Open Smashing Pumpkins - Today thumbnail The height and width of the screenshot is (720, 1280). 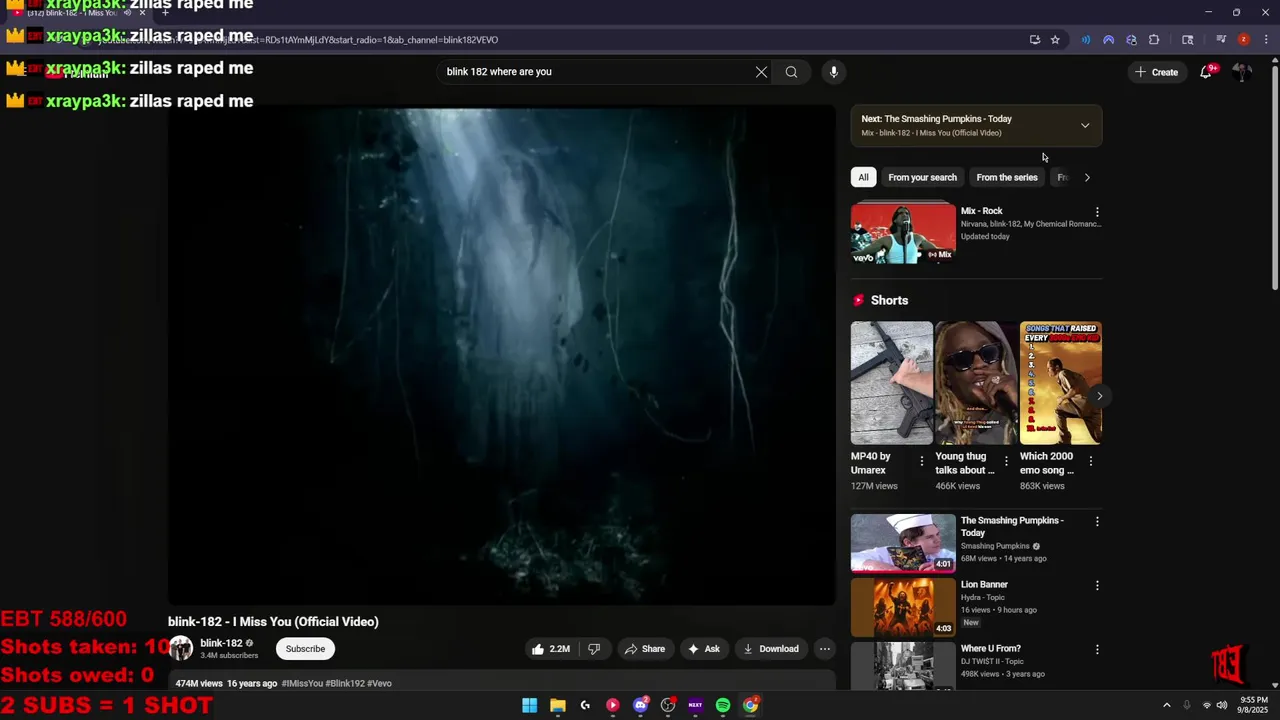tap(903, 543)
